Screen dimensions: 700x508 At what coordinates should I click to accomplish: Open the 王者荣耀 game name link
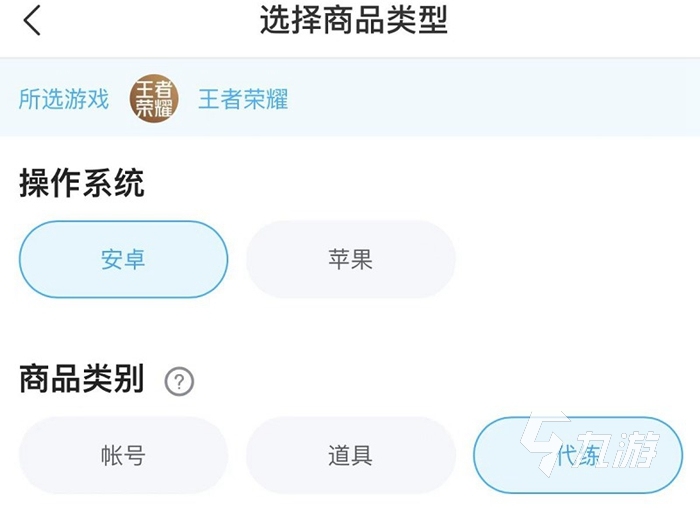243,100
